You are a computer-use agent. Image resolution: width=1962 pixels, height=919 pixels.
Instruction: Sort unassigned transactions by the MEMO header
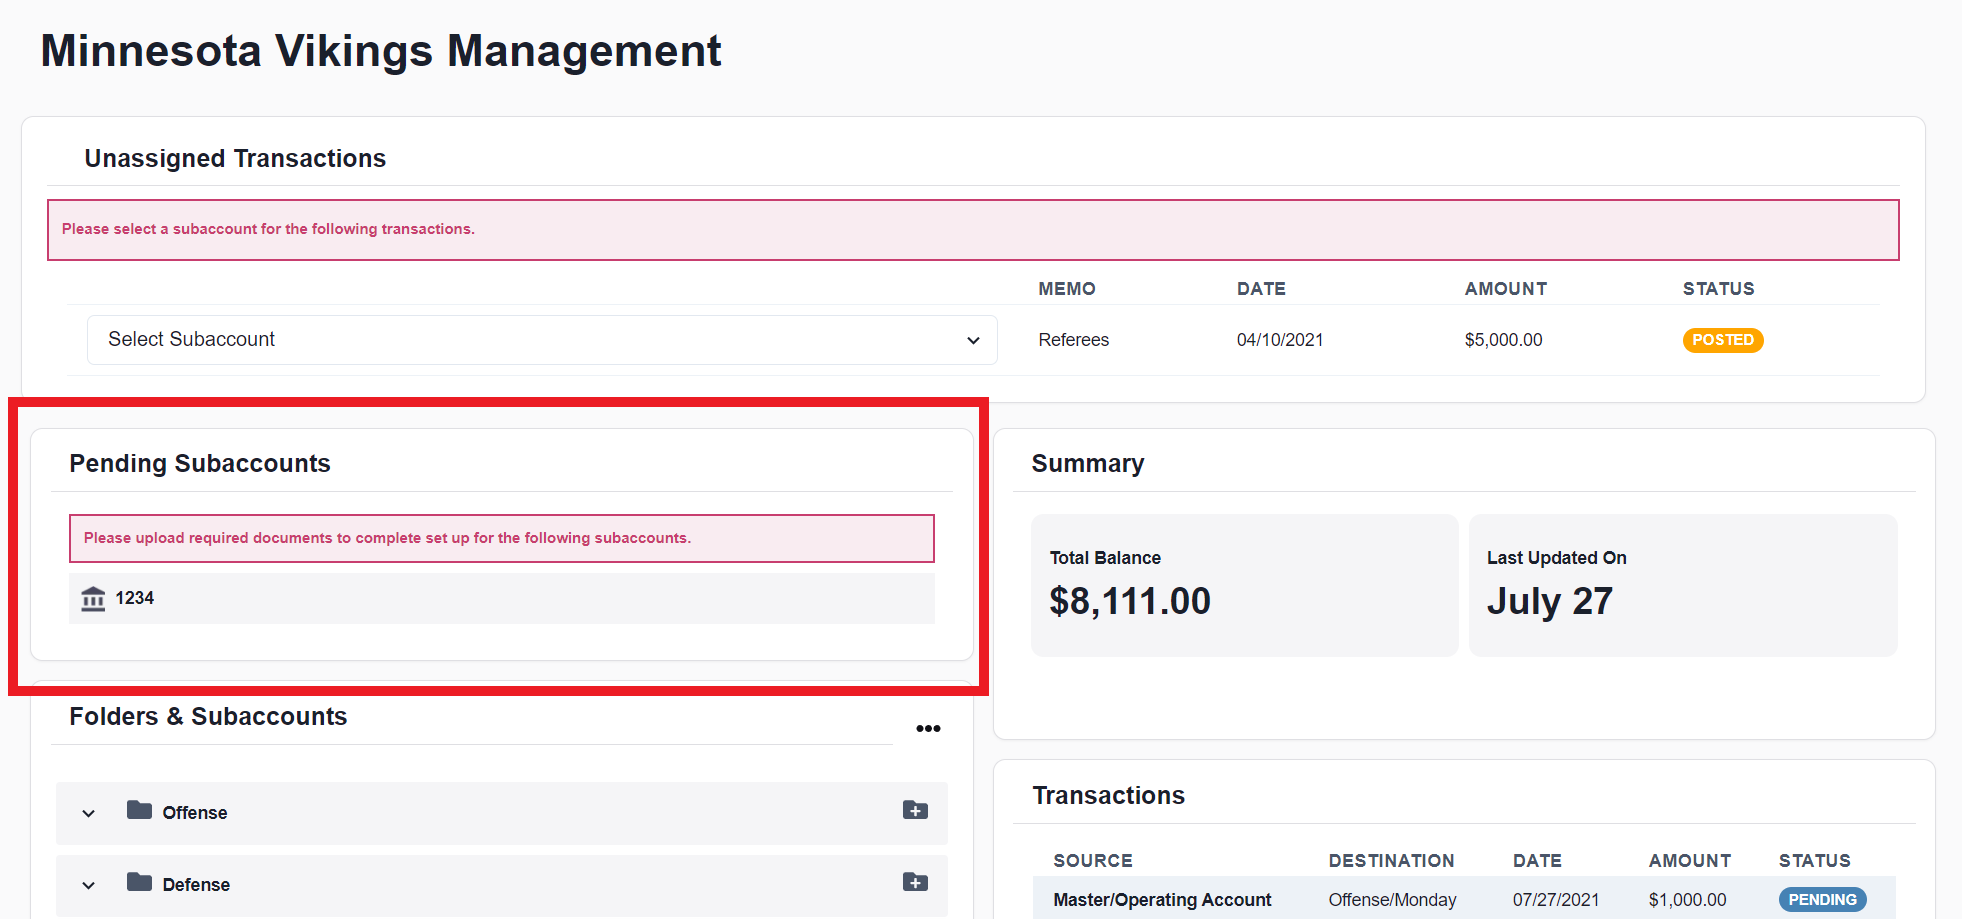pos(1066,289)
